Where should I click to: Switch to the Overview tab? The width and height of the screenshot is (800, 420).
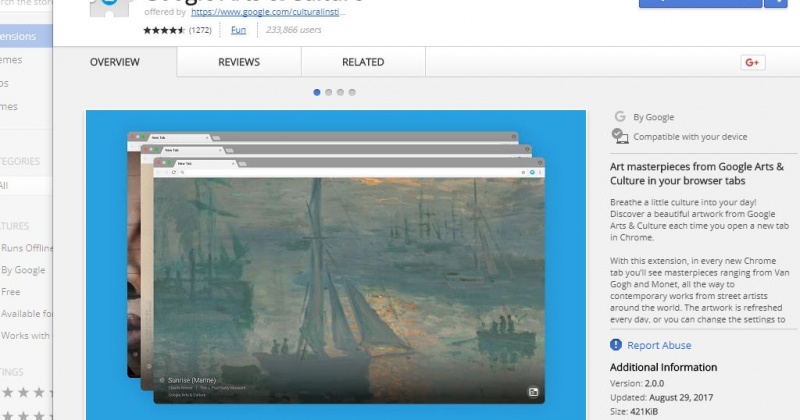[115, 62]
